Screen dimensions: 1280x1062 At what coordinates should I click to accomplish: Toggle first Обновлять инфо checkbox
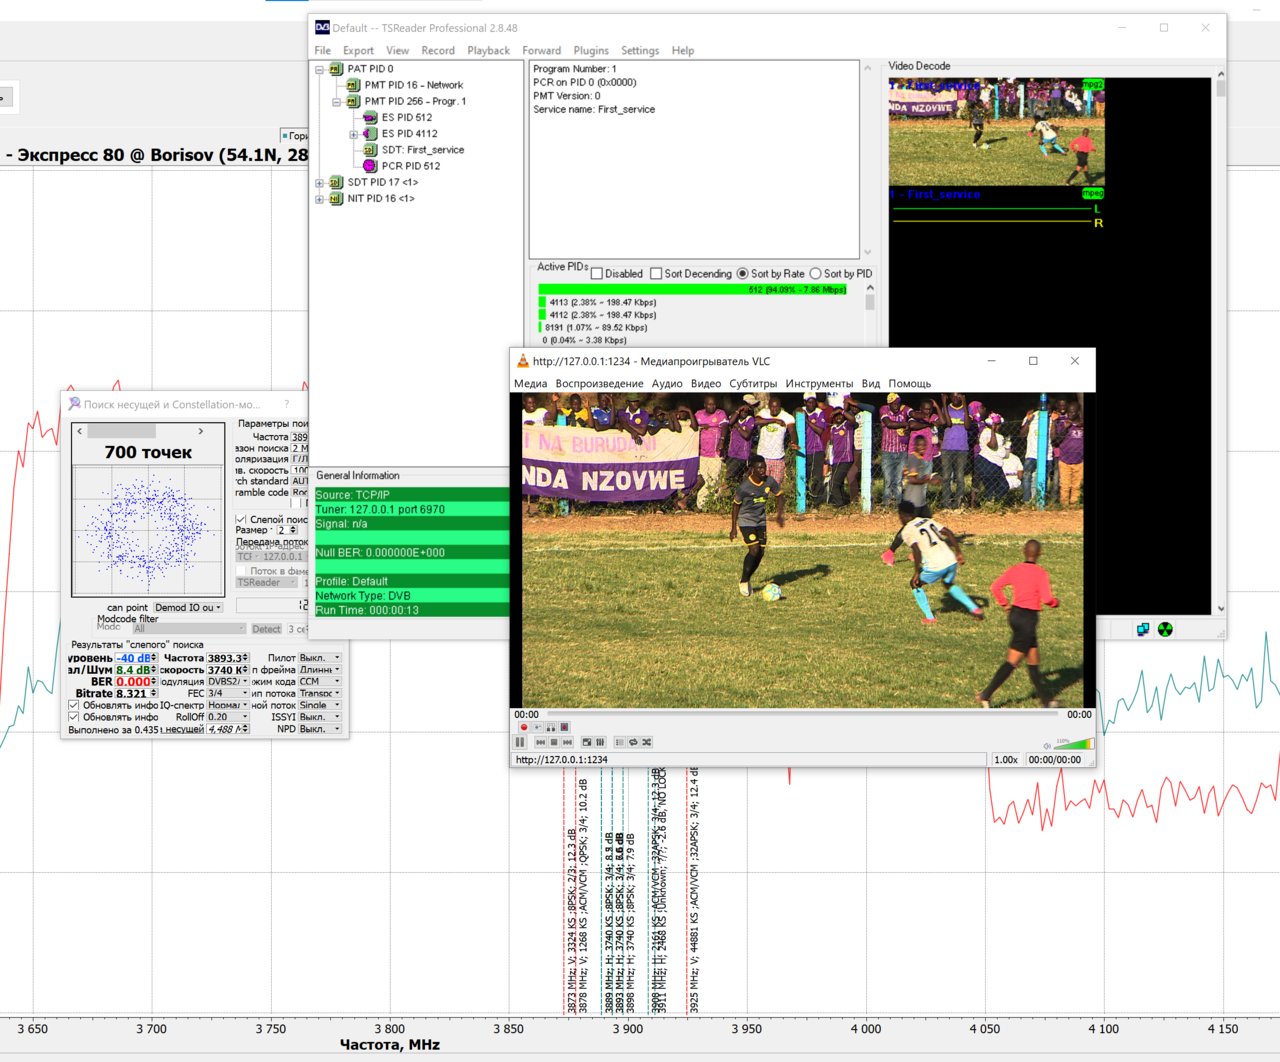click(x=73, y=705)
